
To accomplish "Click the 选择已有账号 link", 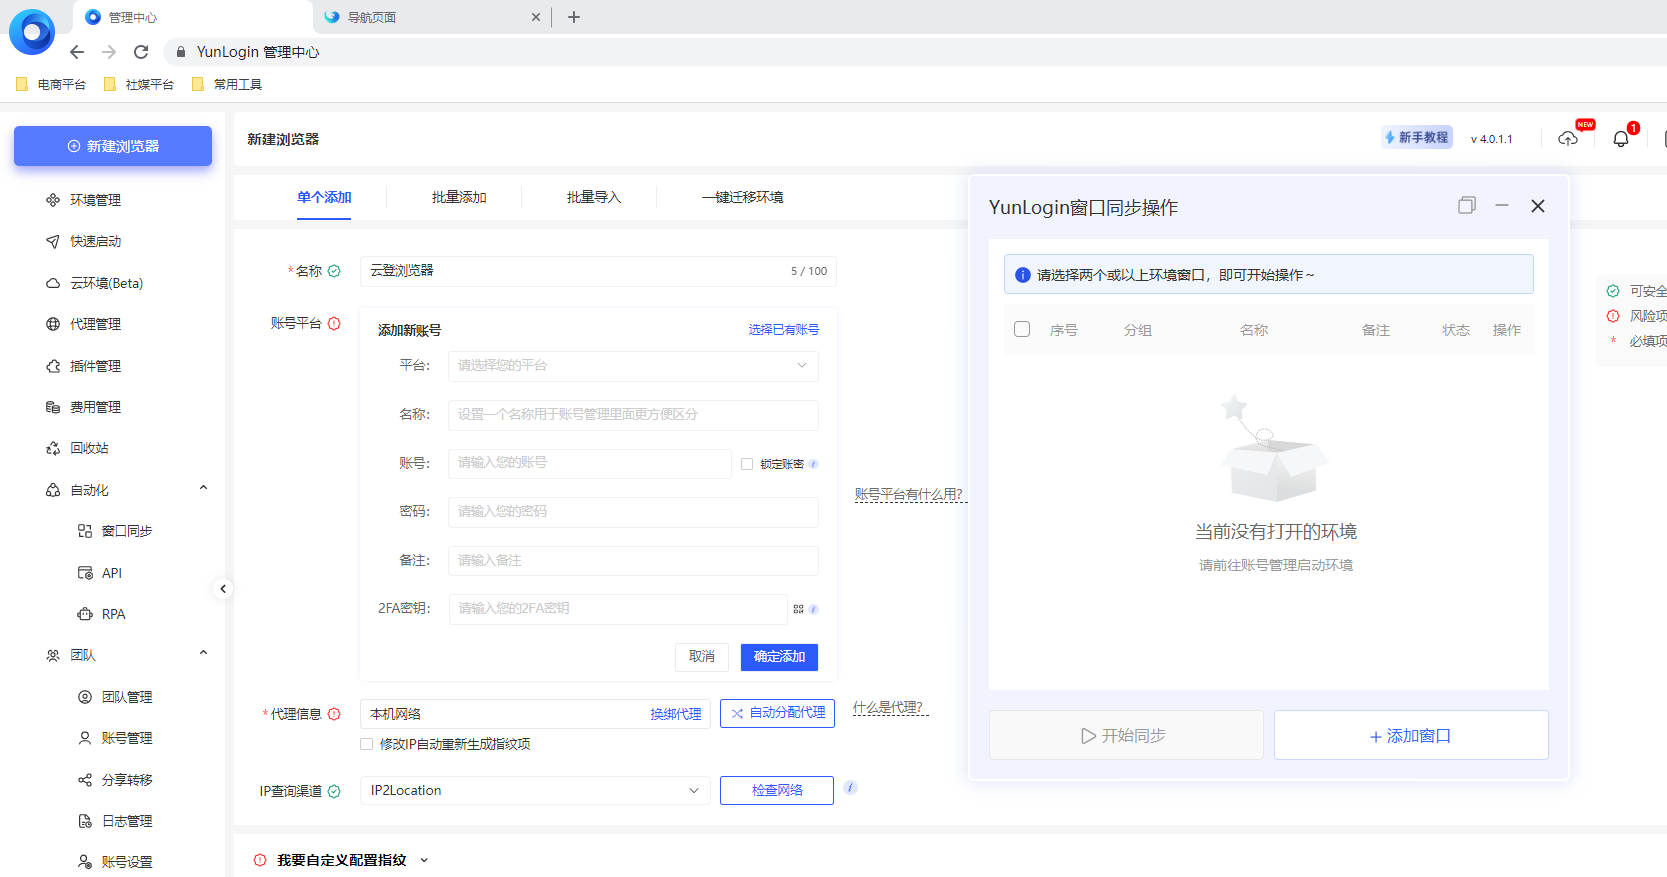I will tap(783, 330).
